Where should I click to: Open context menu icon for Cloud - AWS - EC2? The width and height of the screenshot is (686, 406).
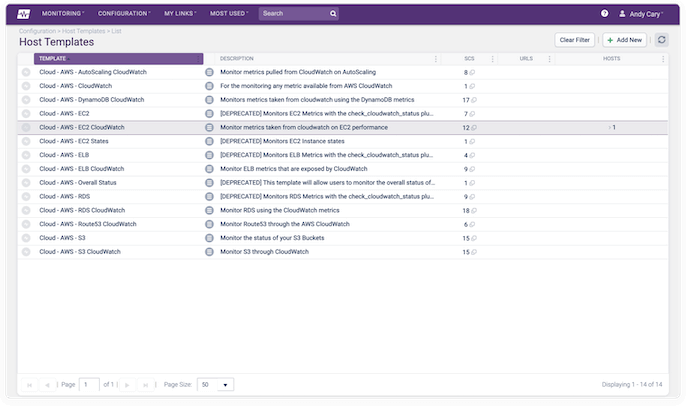[209, 114]
